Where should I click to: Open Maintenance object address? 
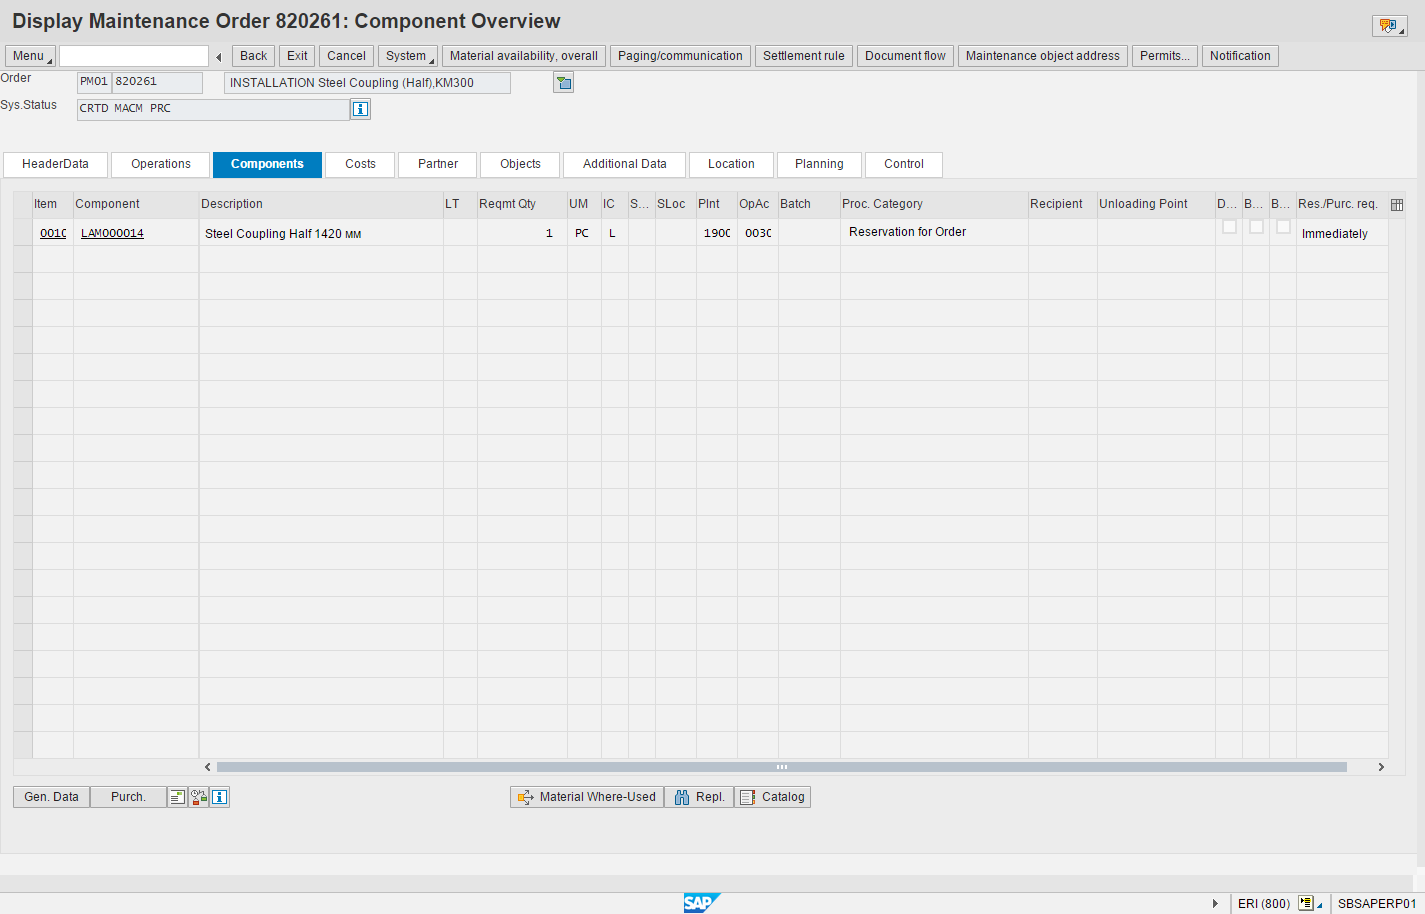click(x=1043, y=56)
